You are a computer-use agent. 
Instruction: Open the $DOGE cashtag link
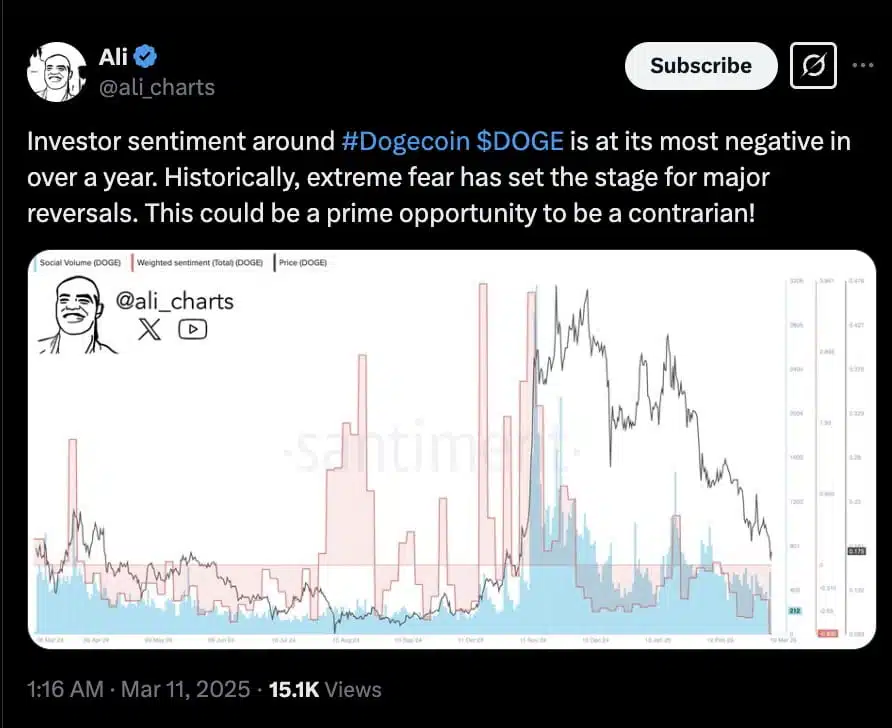(520, 141)
